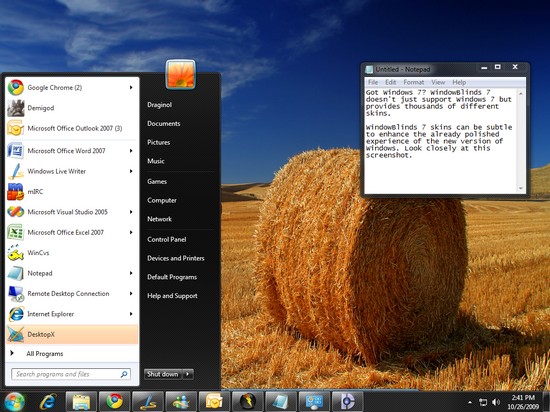Open Windows Live Writer from Start menu
Viewport: 550px width, 412px height.
coord(72,171)
